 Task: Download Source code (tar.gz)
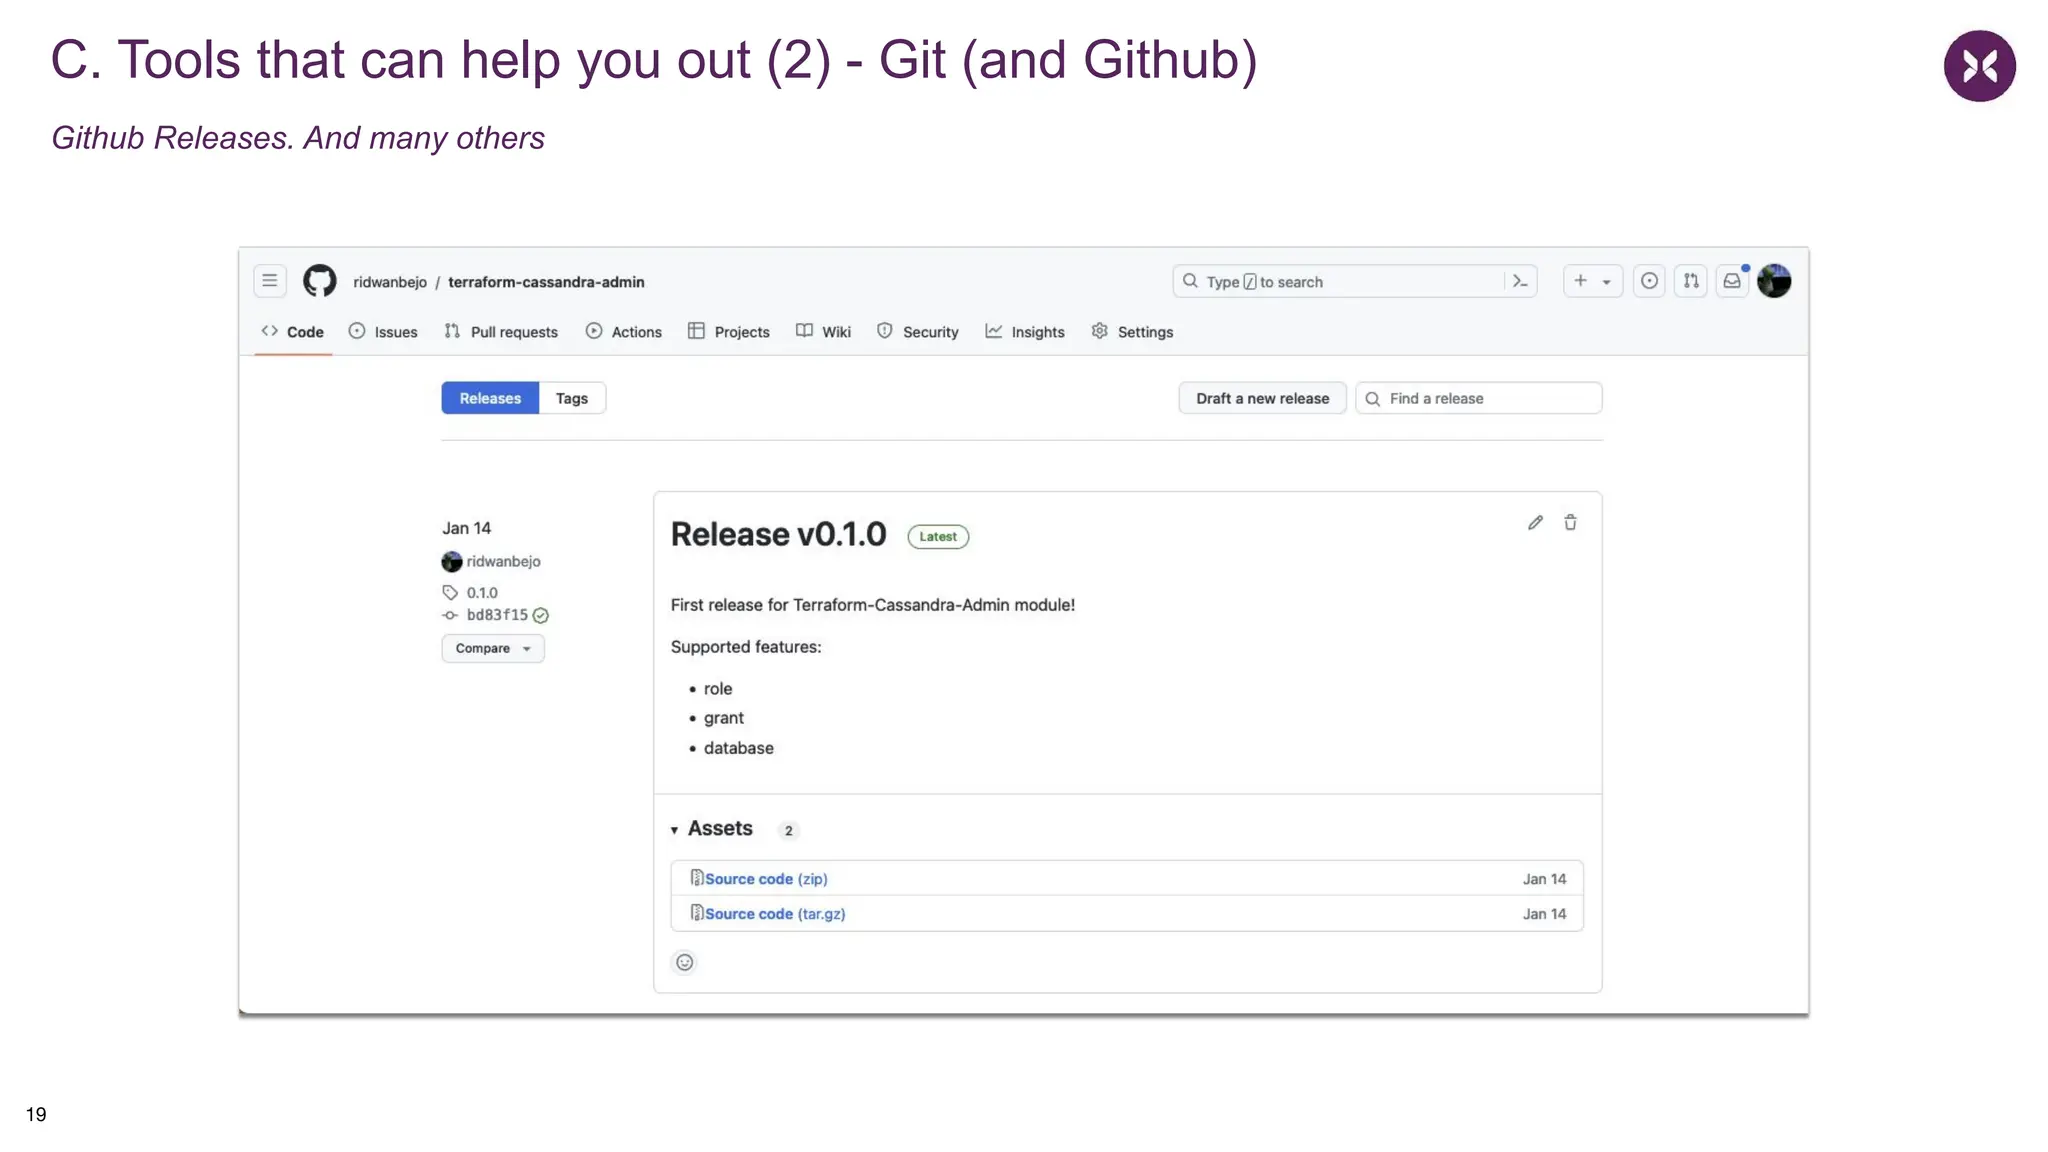pos(775,914)
